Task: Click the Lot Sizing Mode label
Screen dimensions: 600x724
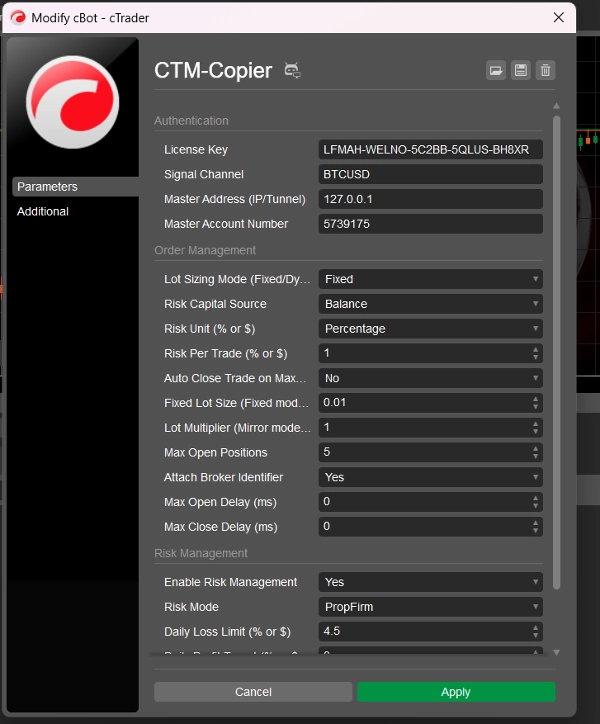Action: coord(237,279)
